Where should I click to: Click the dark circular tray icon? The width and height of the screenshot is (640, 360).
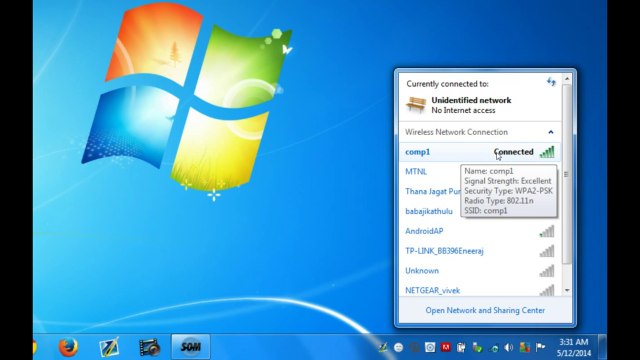(x=414, y=347)
